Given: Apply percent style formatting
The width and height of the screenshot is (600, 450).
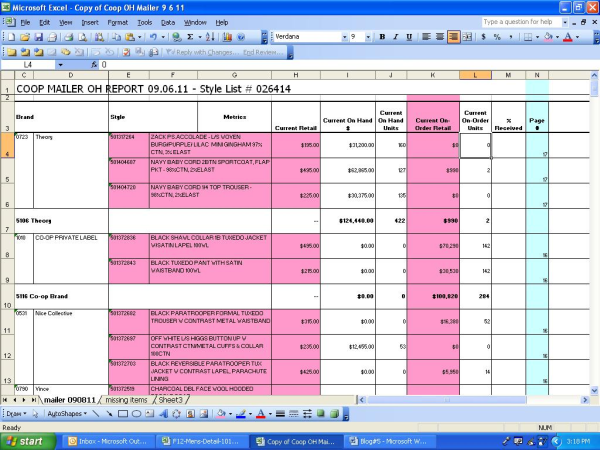Looking at the screenshot, I should tap(497, 37).
